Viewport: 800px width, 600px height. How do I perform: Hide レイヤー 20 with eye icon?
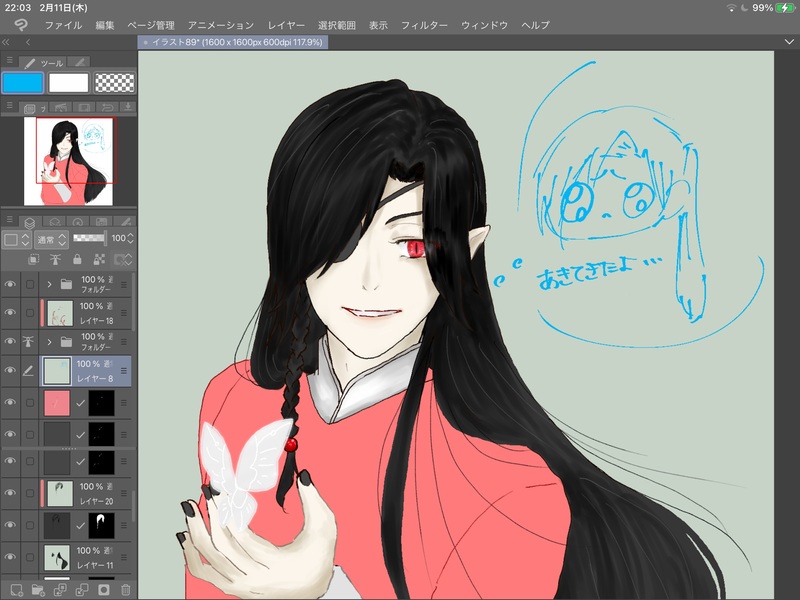[10, 493]
